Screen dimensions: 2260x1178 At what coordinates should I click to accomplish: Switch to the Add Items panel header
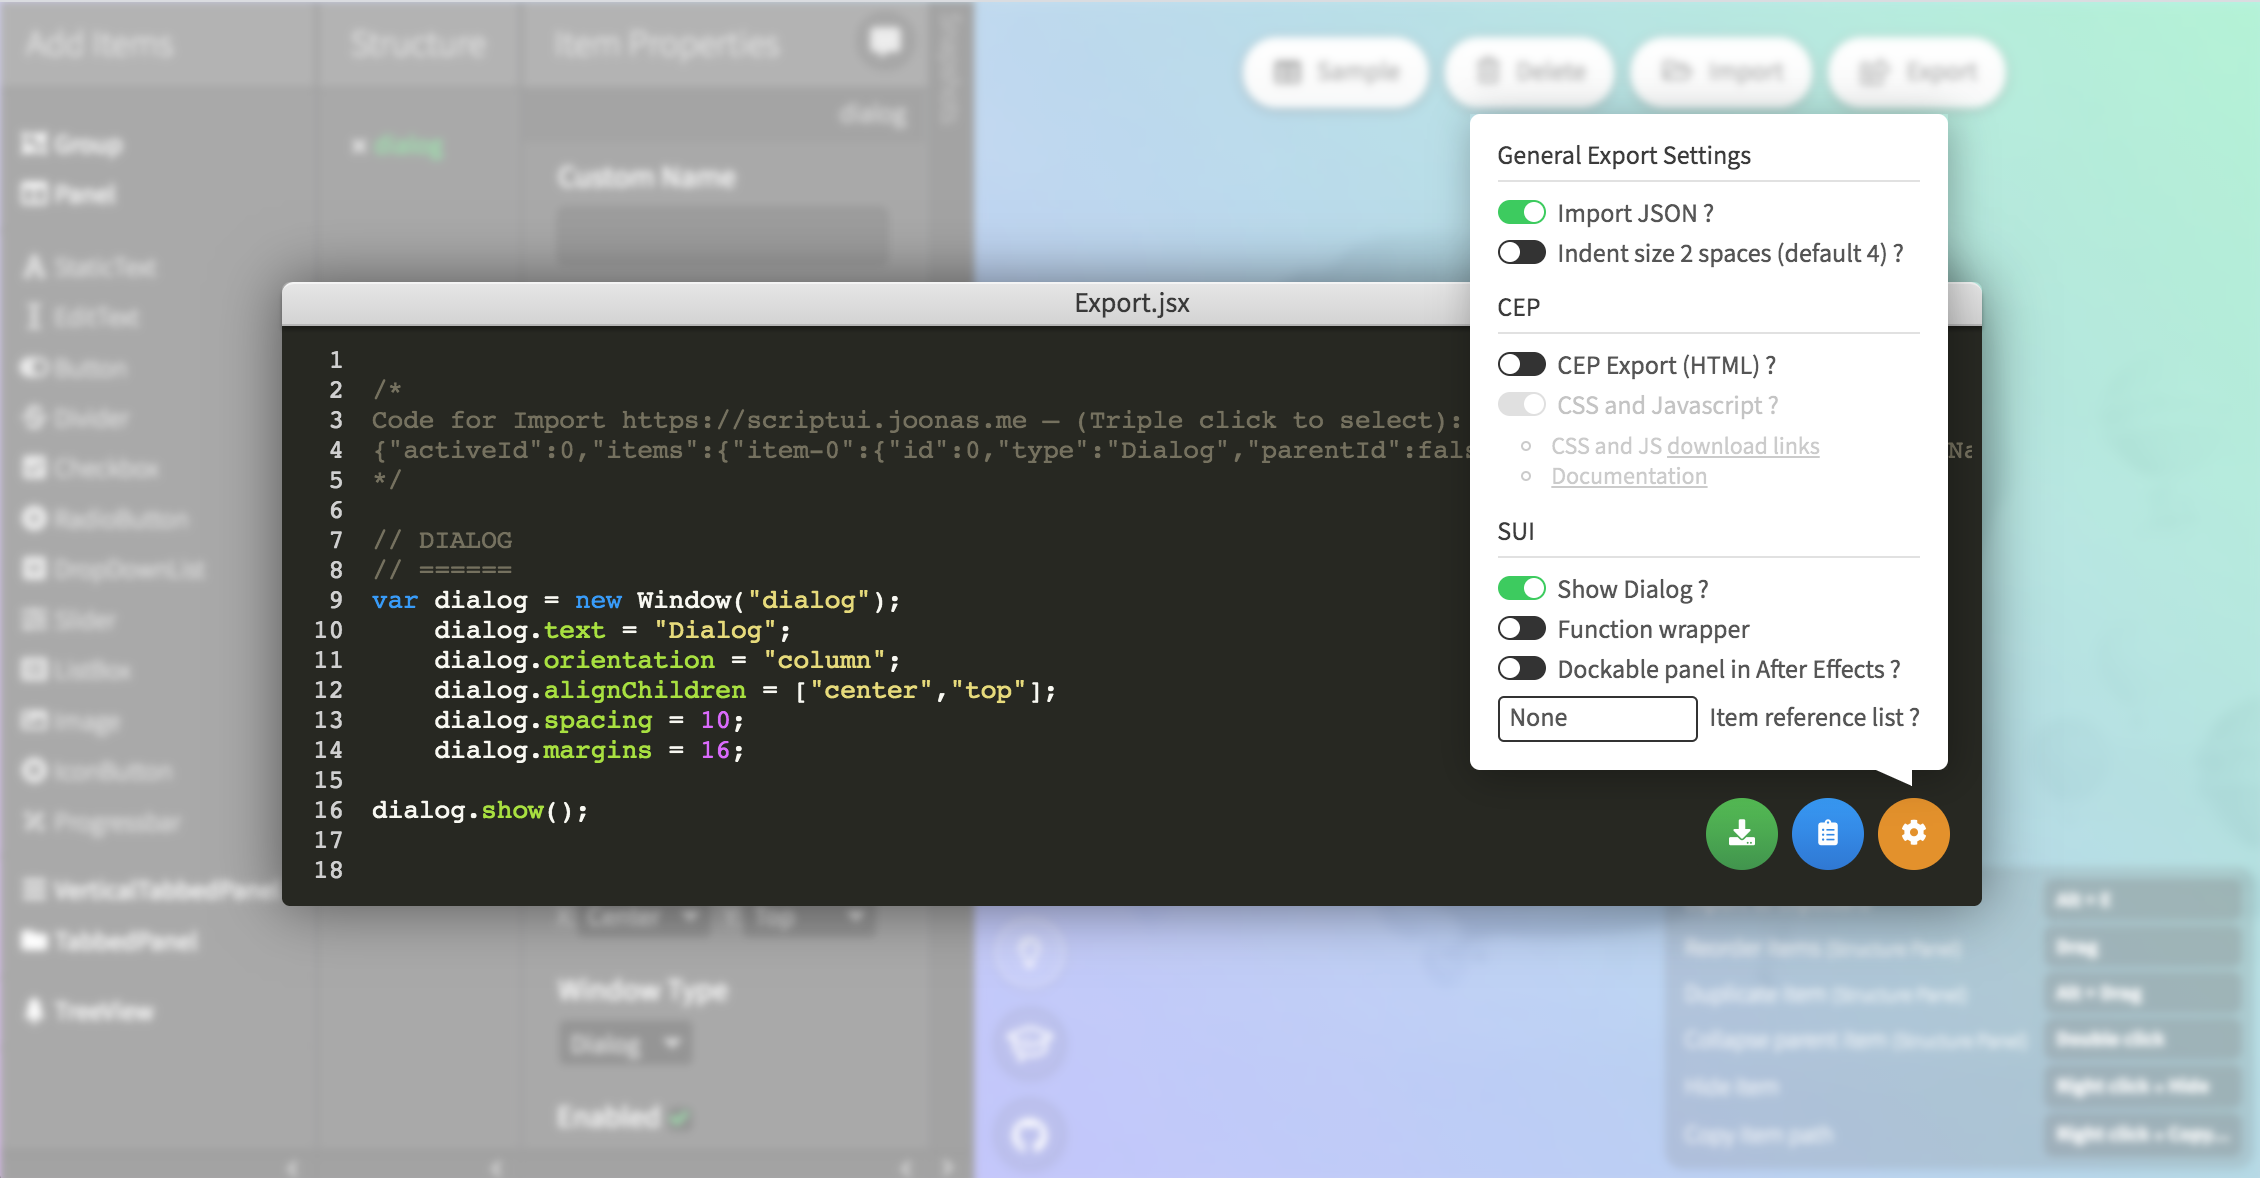[100, 44]
